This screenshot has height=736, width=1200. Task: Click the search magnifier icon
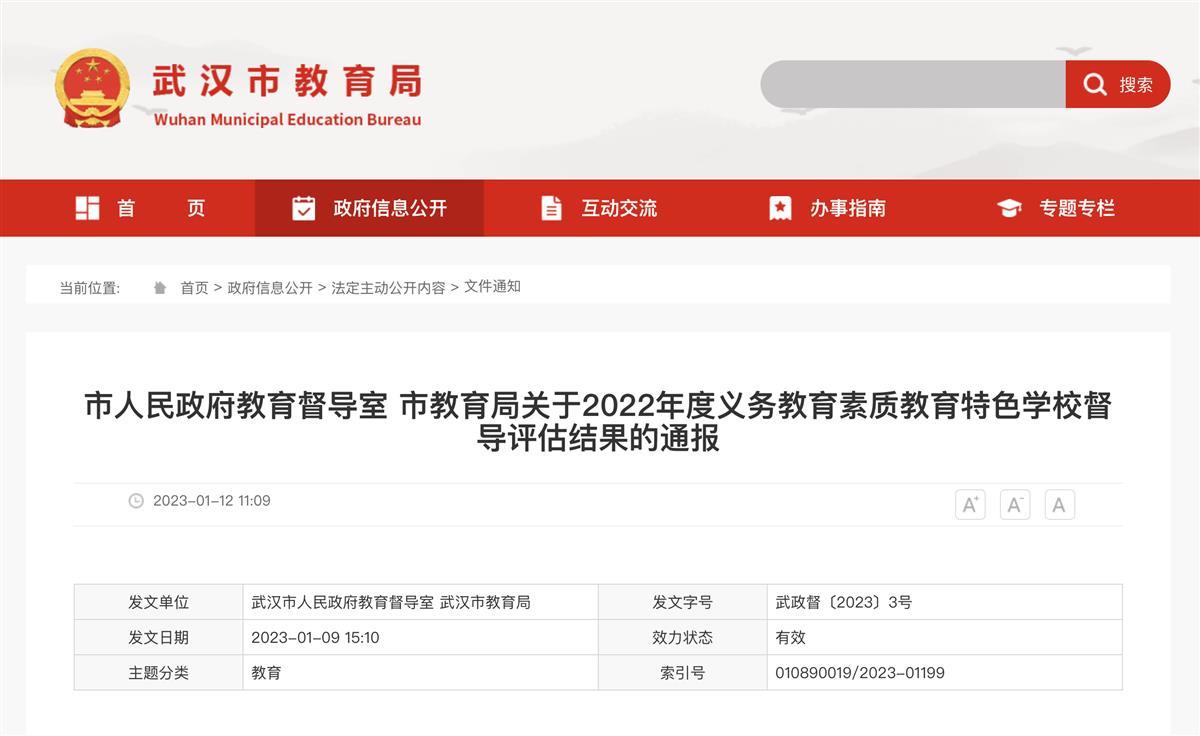tap(1095, 85)
